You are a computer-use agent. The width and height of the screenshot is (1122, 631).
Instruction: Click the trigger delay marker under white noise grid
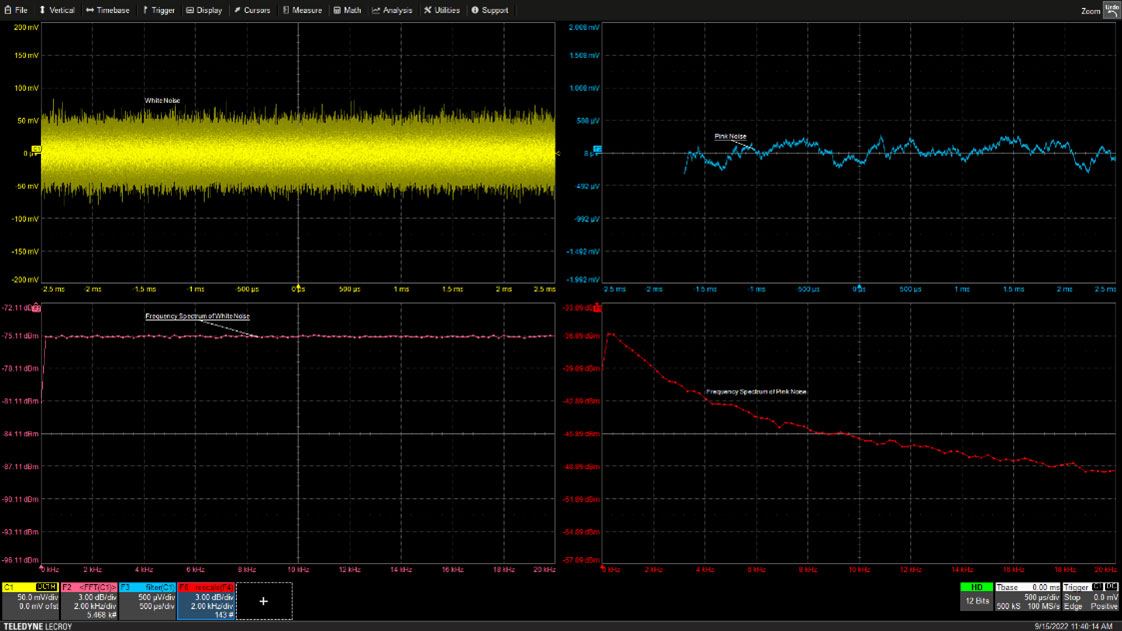(x=298, y=285)
